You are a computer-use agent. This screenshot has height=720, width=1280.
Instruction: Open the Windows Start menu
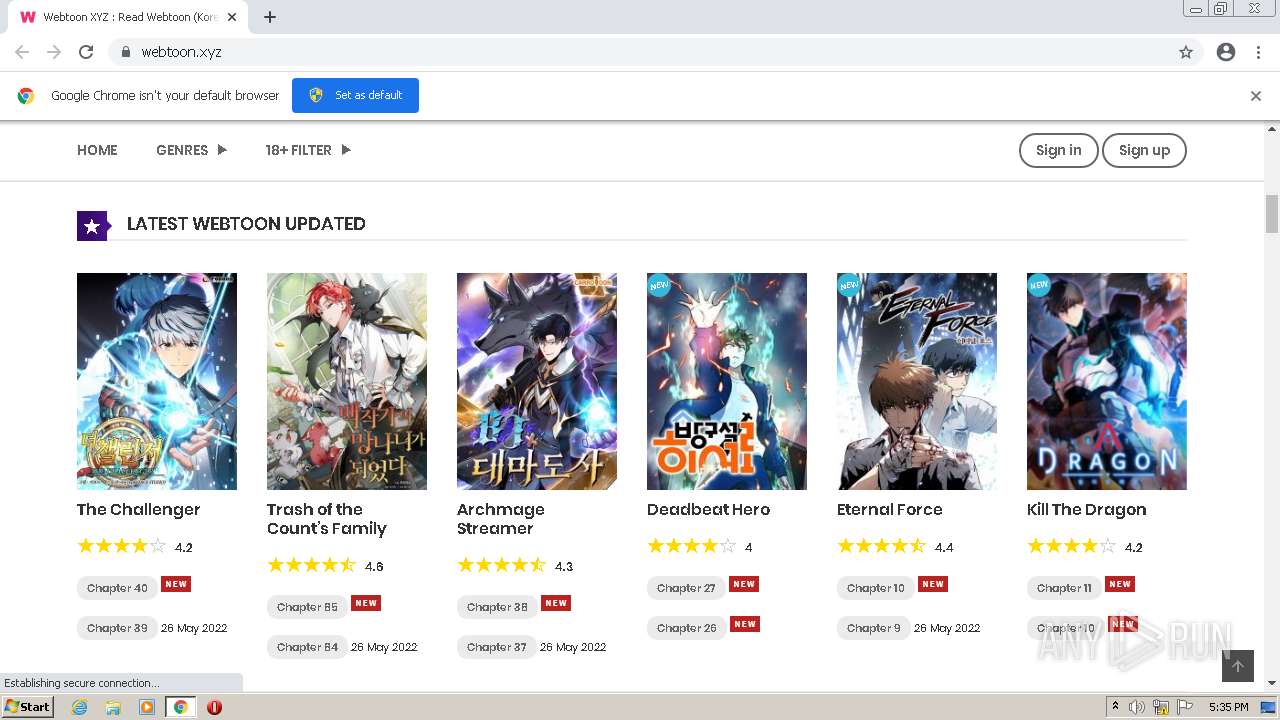pyautogui.click(x=28, y=707)
